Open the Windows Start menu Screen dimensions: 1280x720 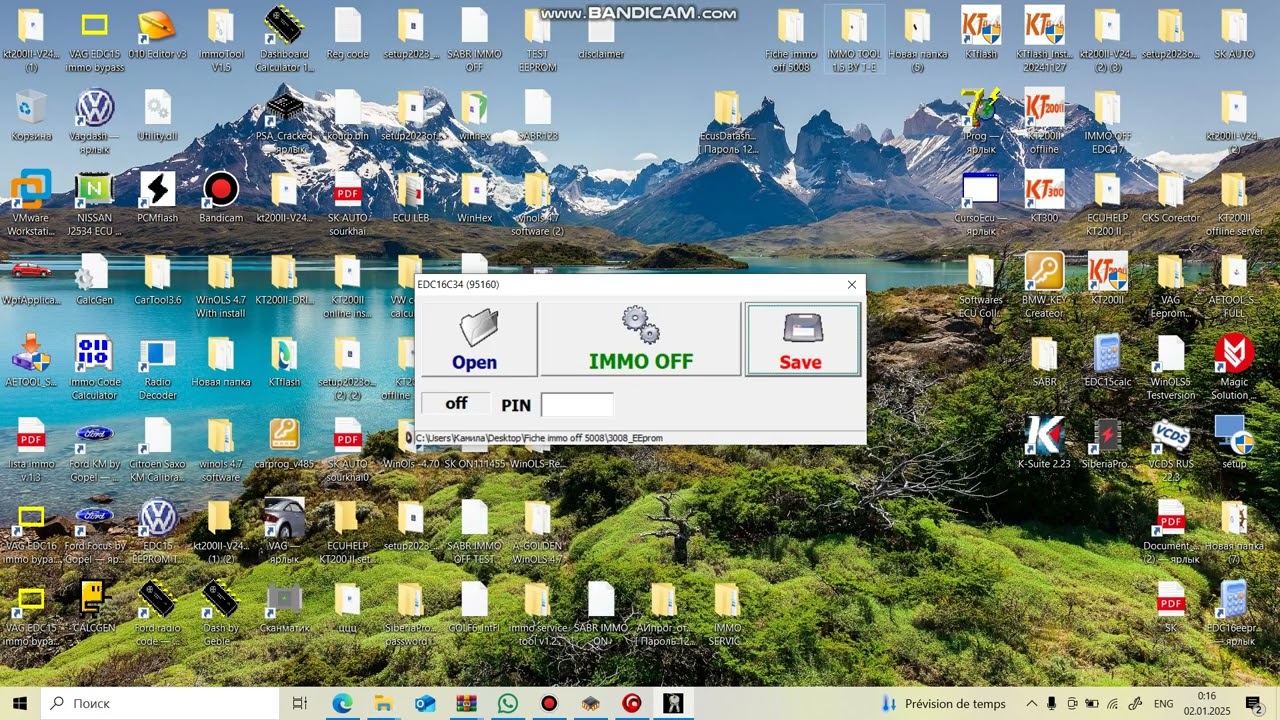click(x=20, y=703)
